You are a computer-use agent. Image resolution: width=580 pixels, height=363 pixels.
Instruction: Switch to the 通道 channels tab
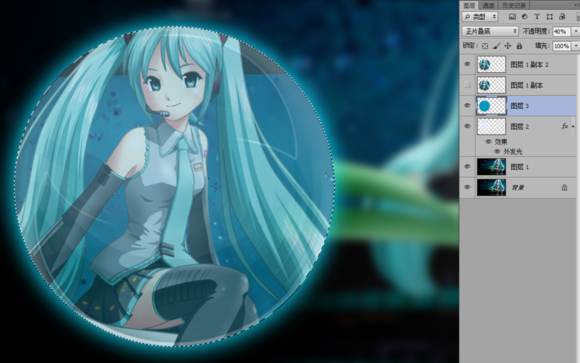[488, 5]
